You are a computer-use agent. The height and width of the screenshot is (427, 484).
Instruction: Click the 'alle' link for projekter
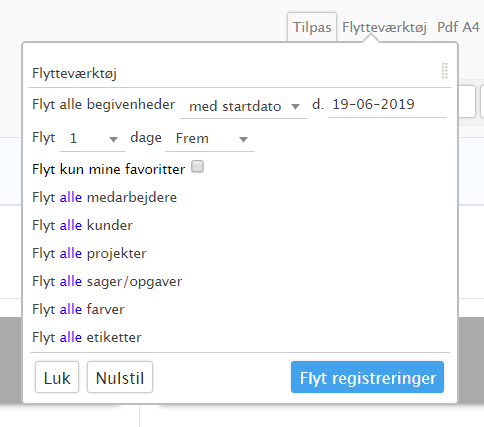(x=71, y=253)
